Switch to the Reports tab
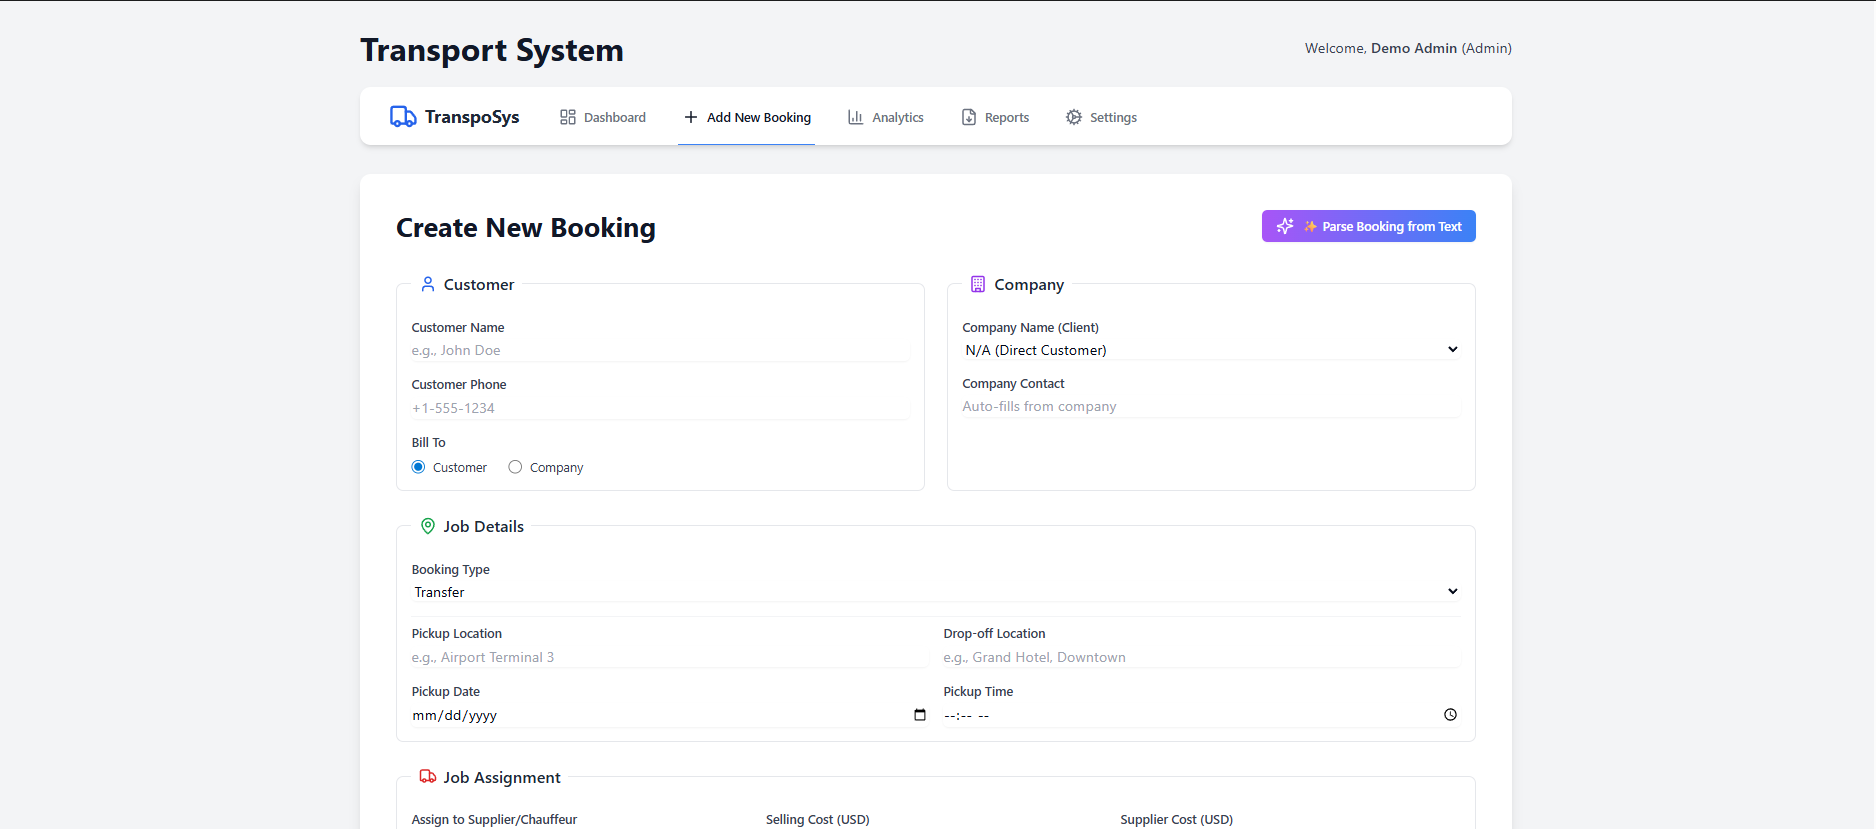This screenshot has width=1876, height=829. pyautogui.click(x=995, y=117)
